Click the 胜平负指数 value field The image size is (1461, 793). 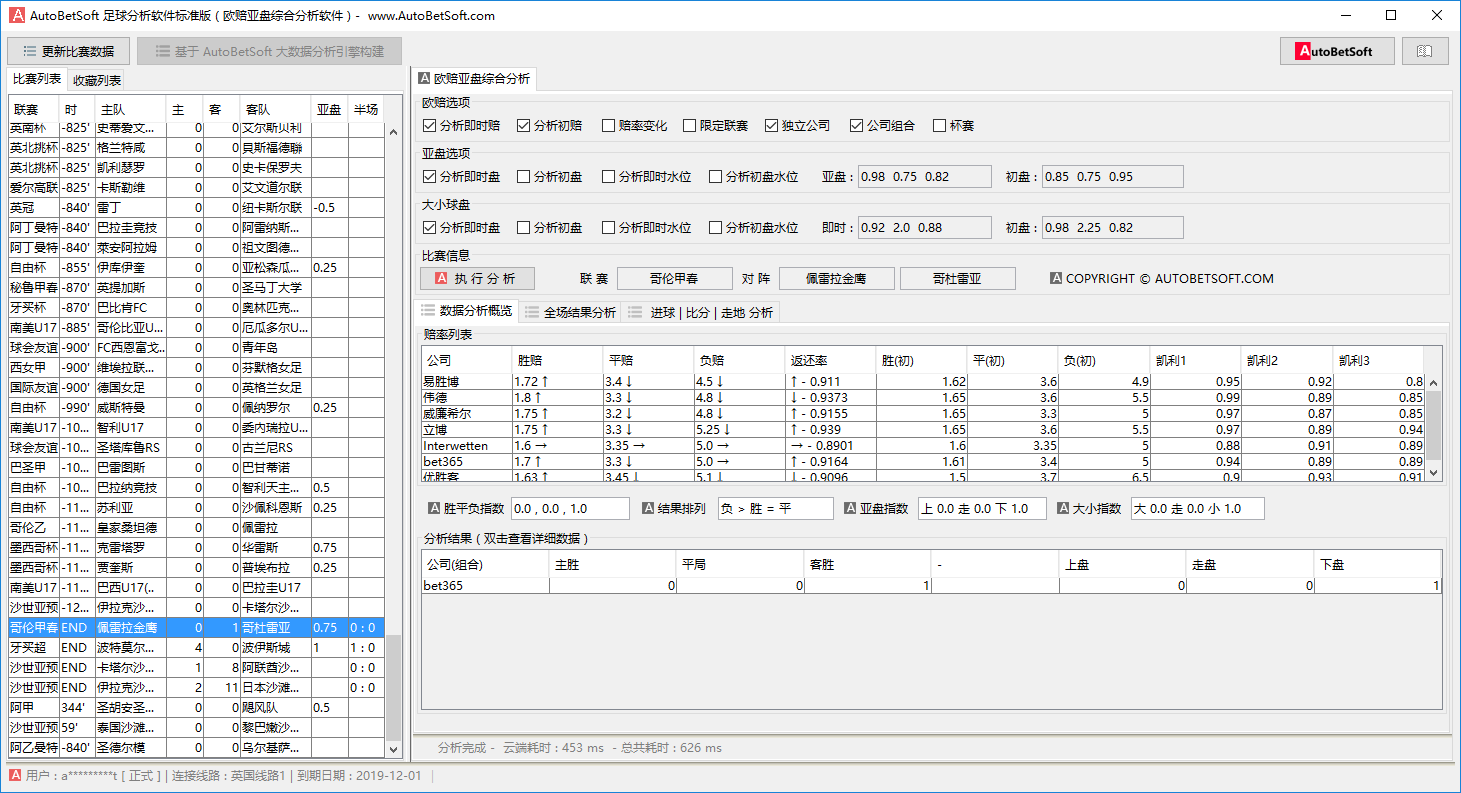[x=570, y=509]
